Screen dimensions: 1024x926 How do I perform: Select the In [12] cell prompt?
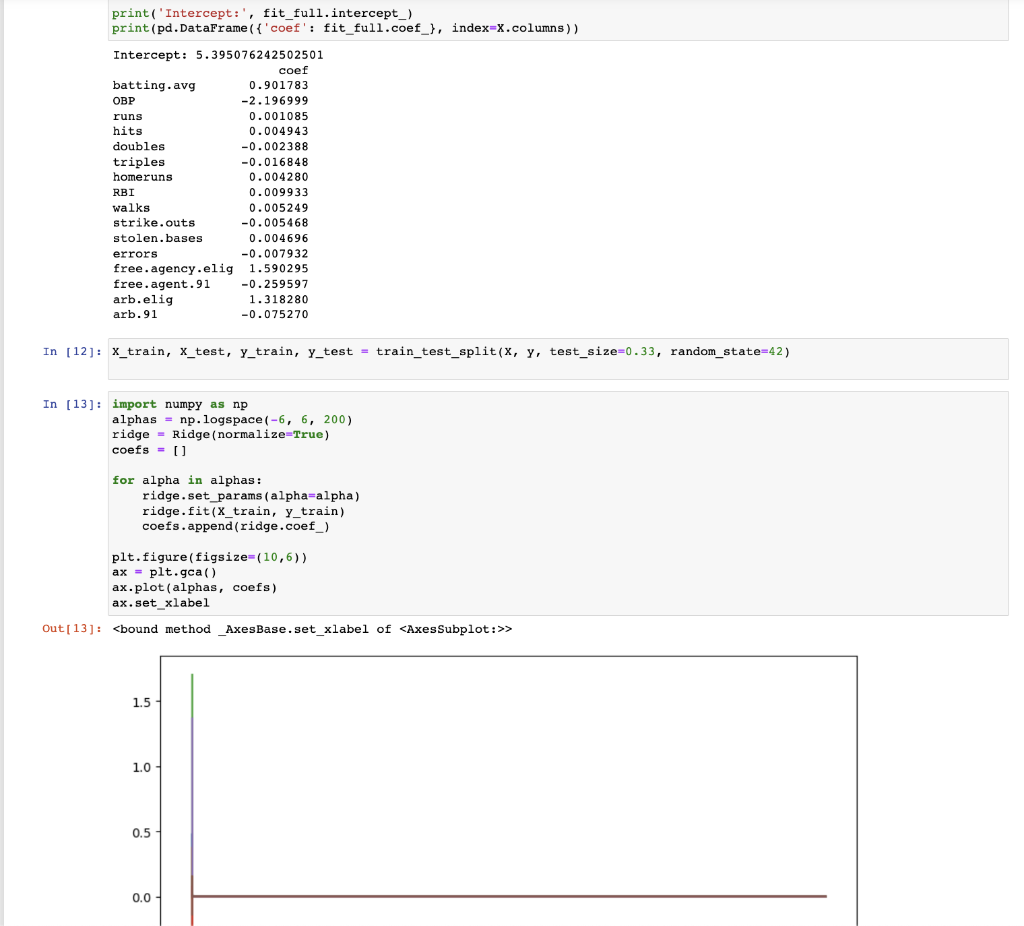[x=72, y=351]
